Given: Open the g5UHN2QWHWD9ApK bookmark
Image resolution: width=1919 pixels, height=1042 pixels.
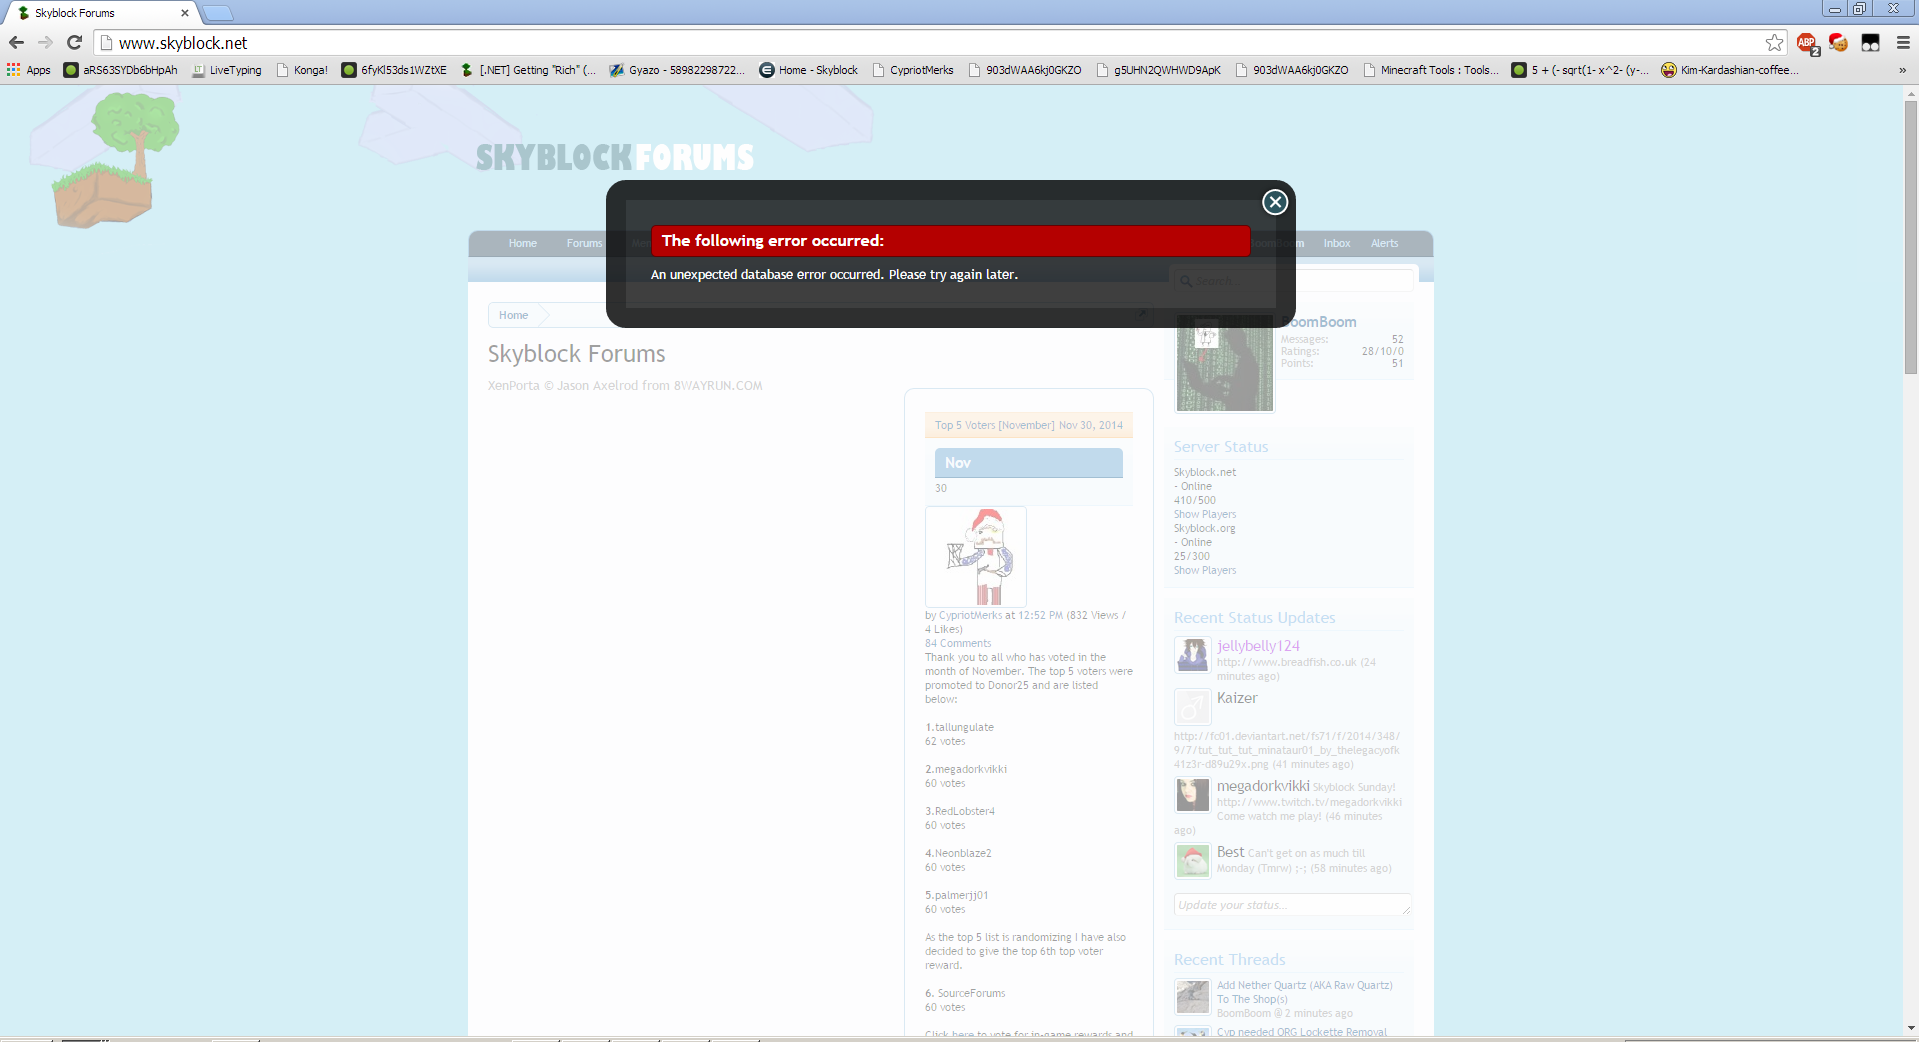Looking at the screenshot, I should click(x=1158, y=70).
